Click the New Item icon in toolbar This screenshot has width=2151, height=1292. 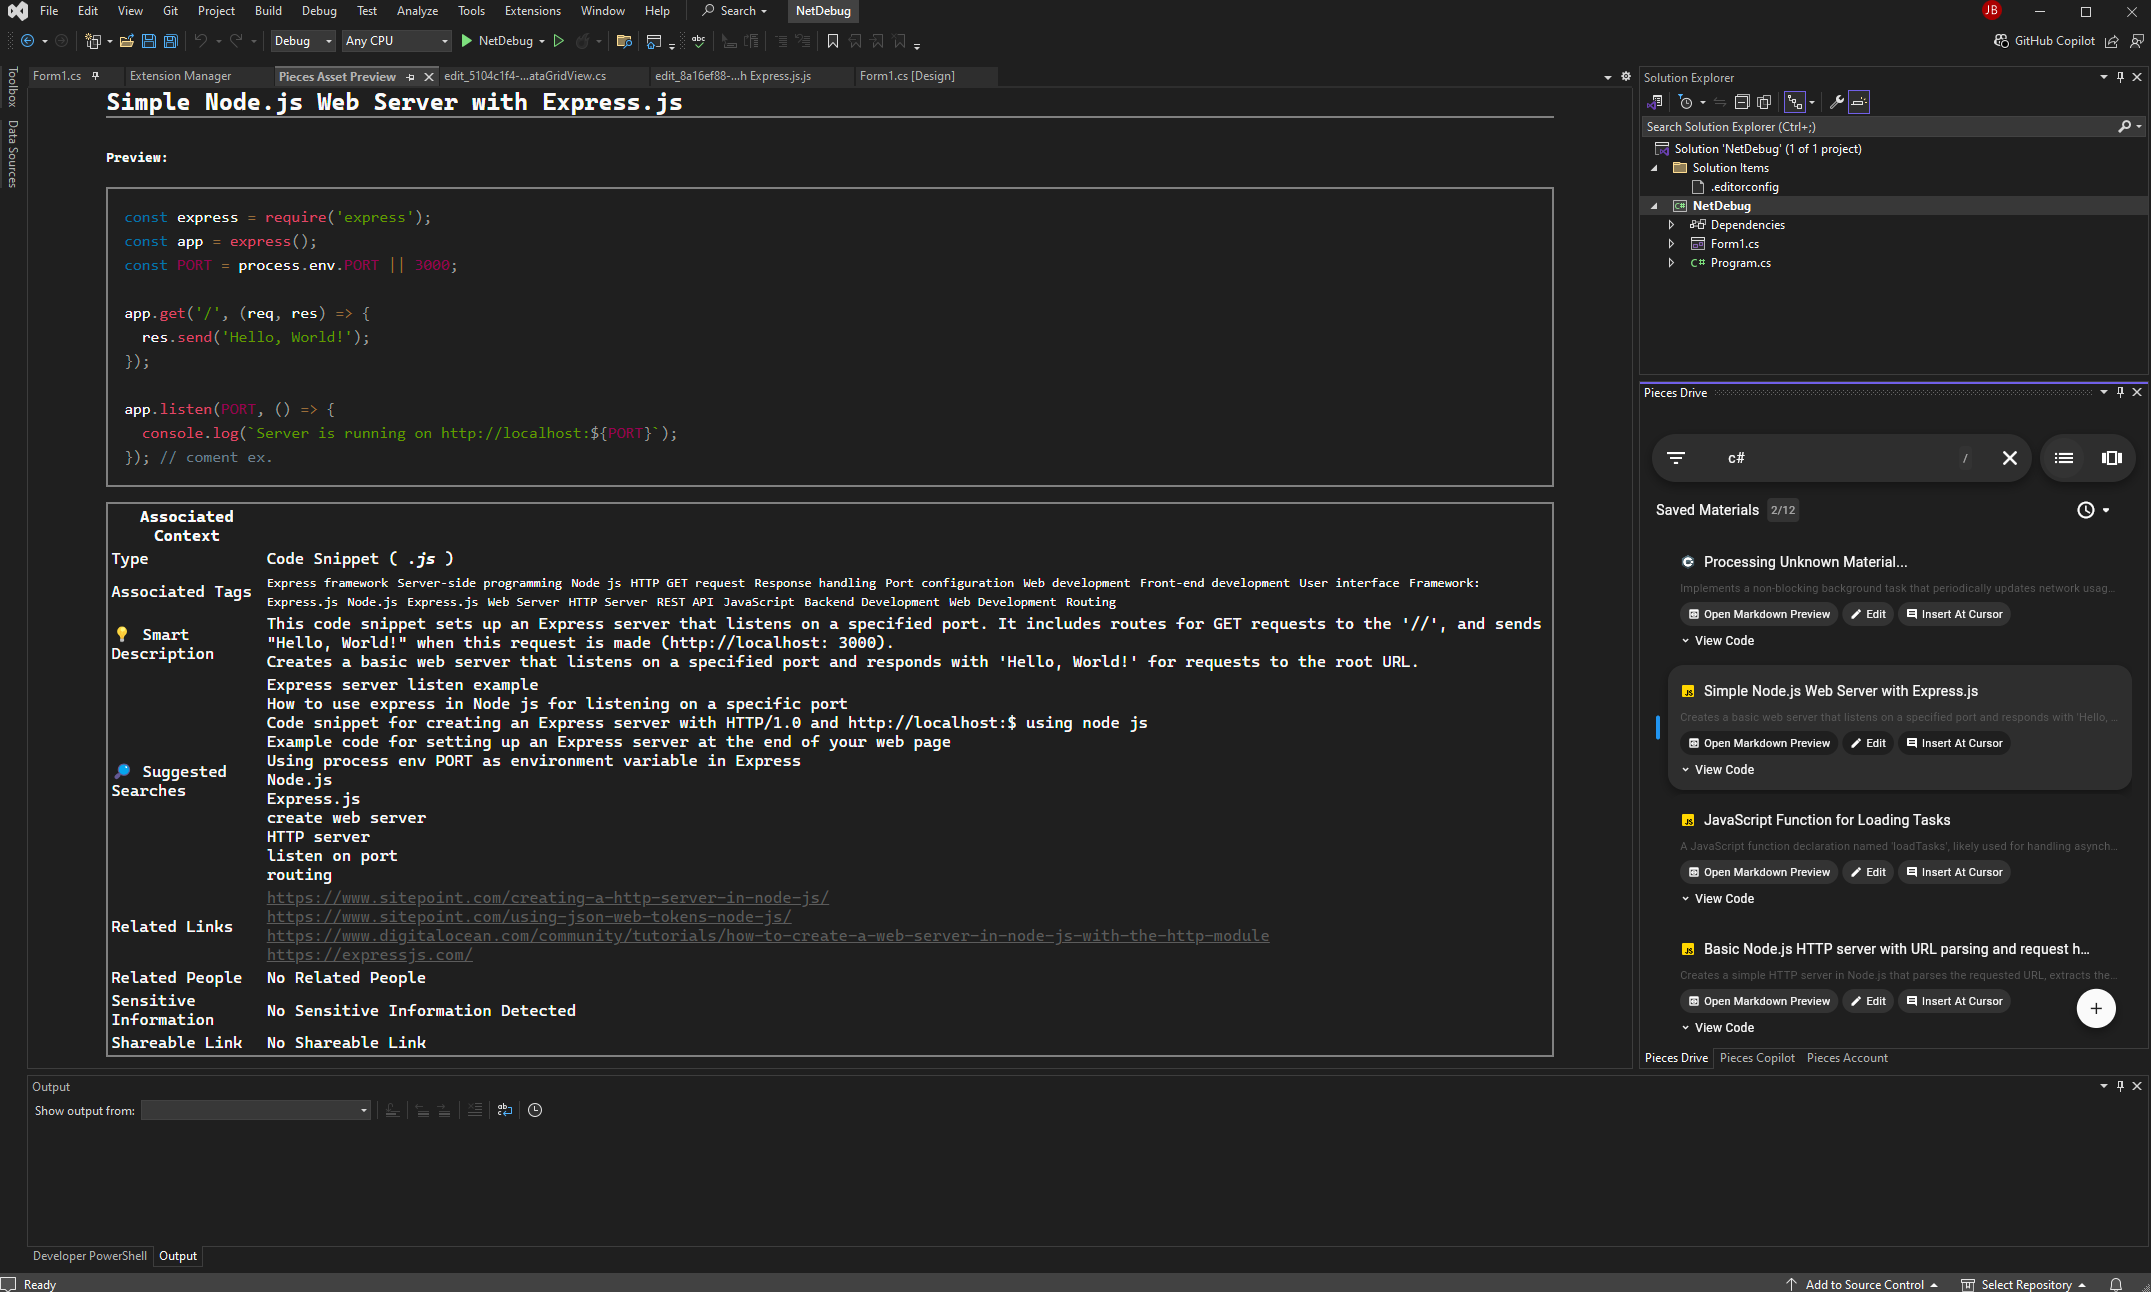92,41
